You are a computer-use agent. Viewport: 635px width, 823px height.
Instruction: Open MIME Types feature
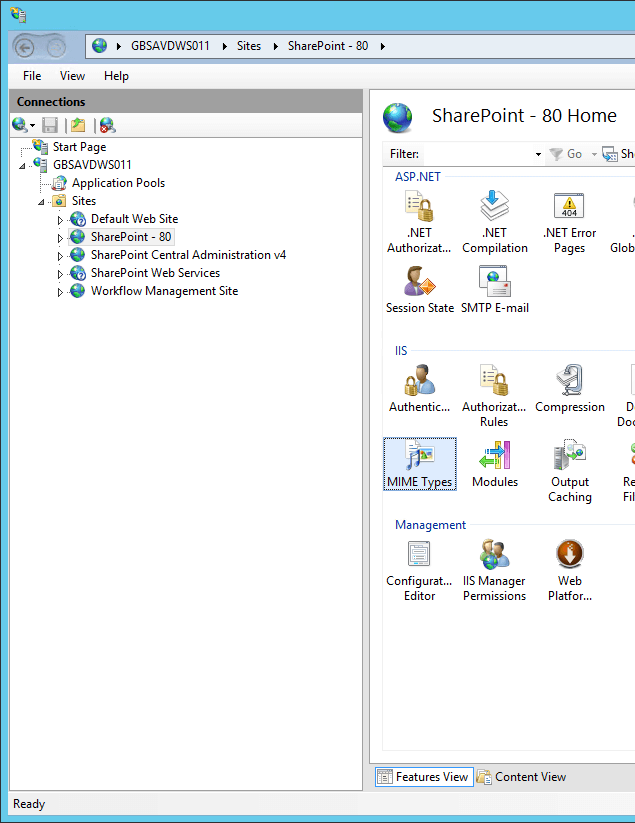coord(420,464)
